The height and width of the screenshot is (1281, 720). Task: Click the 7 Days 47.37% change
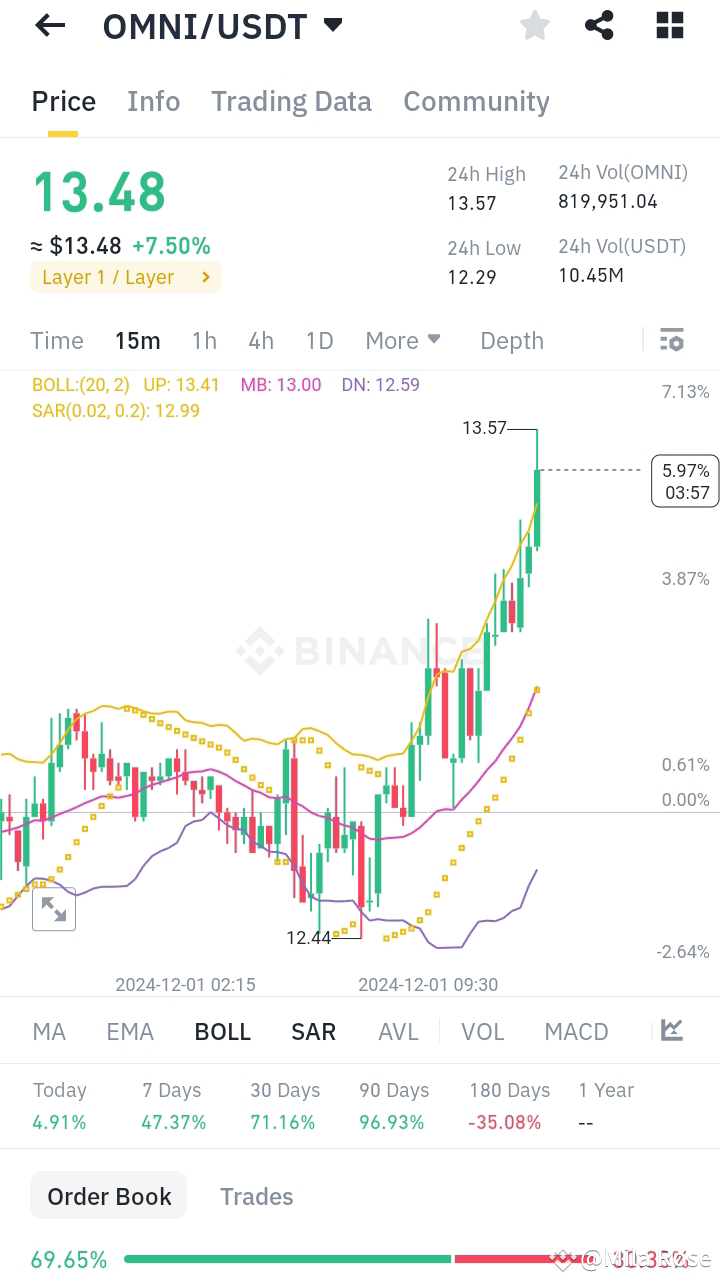(x=174, y=1122)
